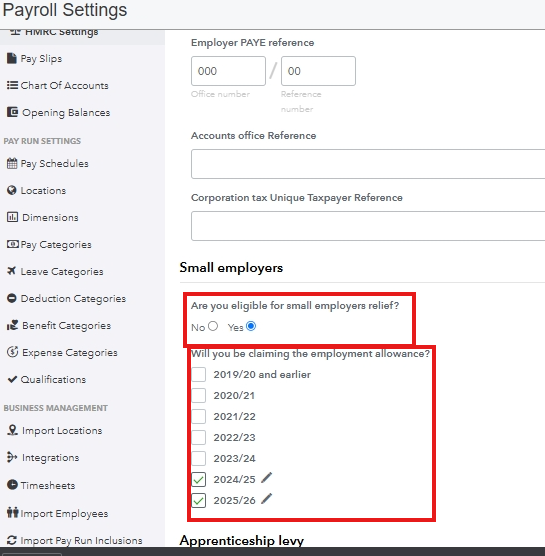The image size is (545, 556).
Task: Click the pencil icon beside 2024/25
Action: [x=266, y=478]
